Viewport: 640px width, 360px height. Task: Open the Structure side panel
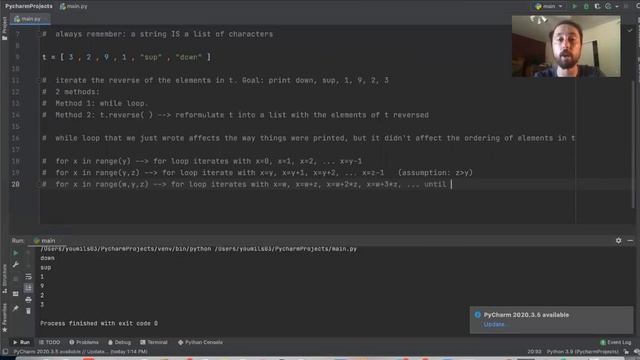coord(4,278)
